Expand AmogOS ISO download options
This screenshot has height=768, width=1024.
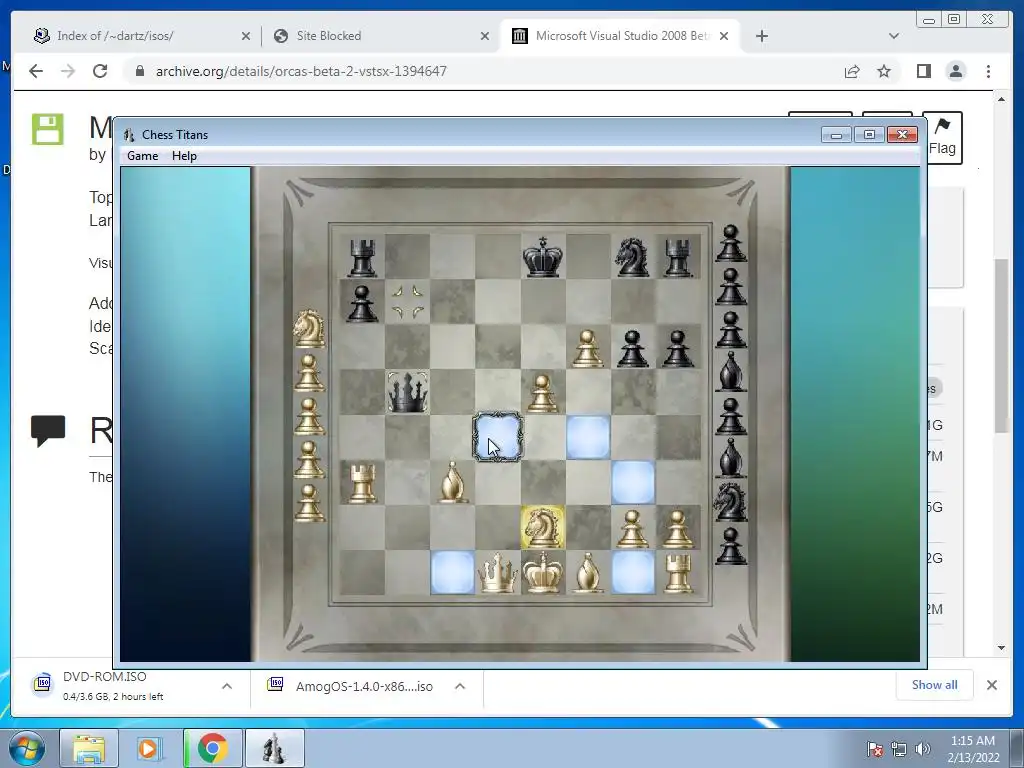point(460,686)
